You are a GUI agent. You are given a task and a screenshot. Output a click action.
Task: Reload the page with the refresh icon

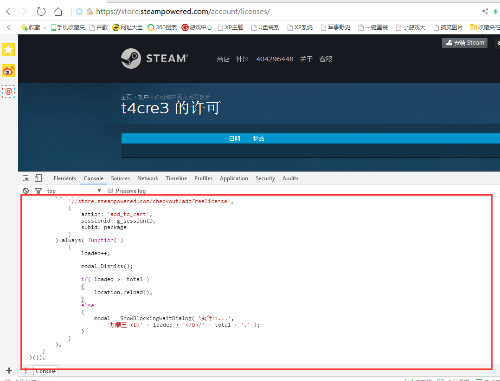point(41,12)
